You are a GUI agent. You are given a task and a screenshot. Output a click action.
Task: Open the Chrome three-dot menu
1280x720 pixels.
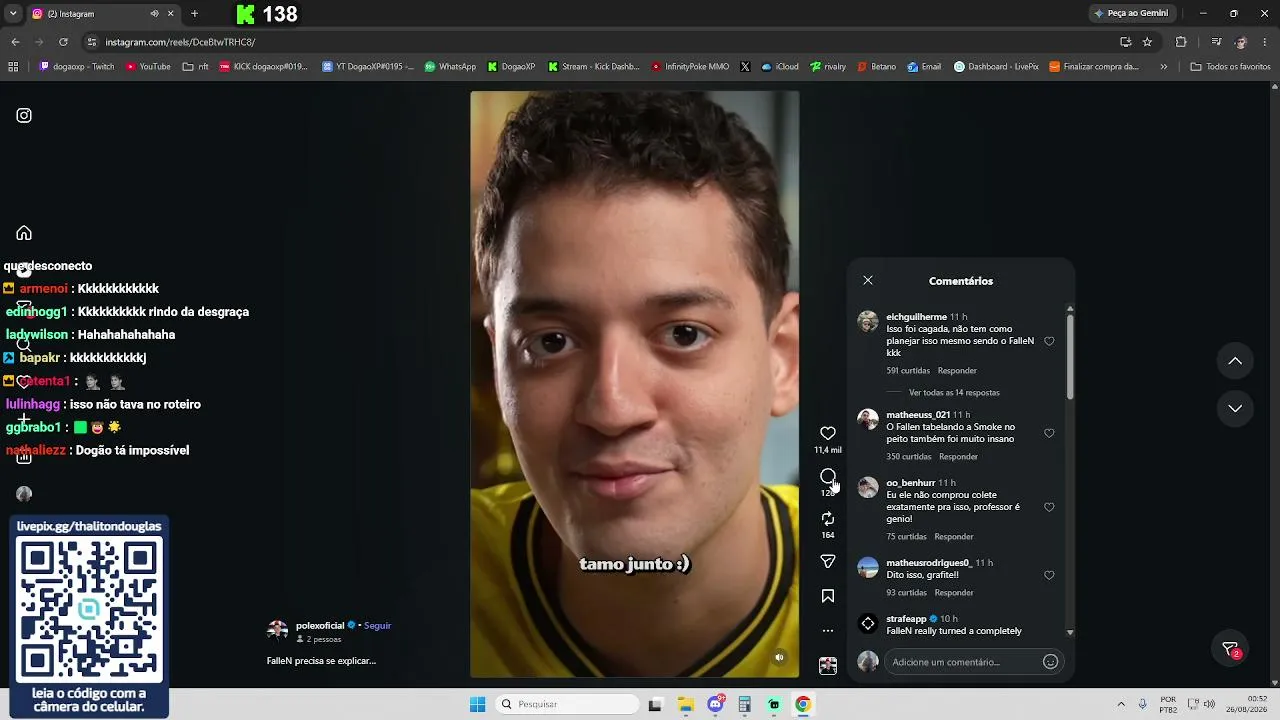(1265, 42)
